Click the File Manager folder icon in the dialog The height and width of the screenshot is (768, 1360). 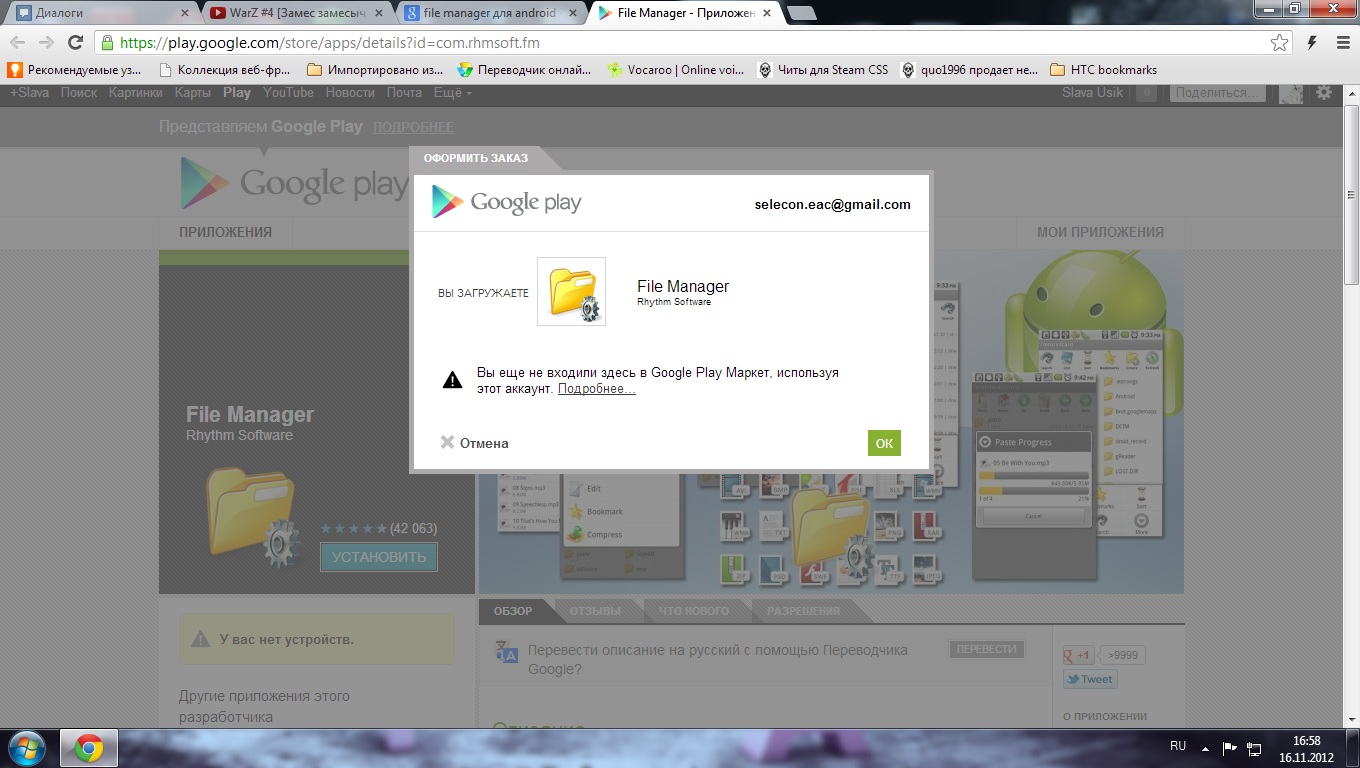point(571,291)
